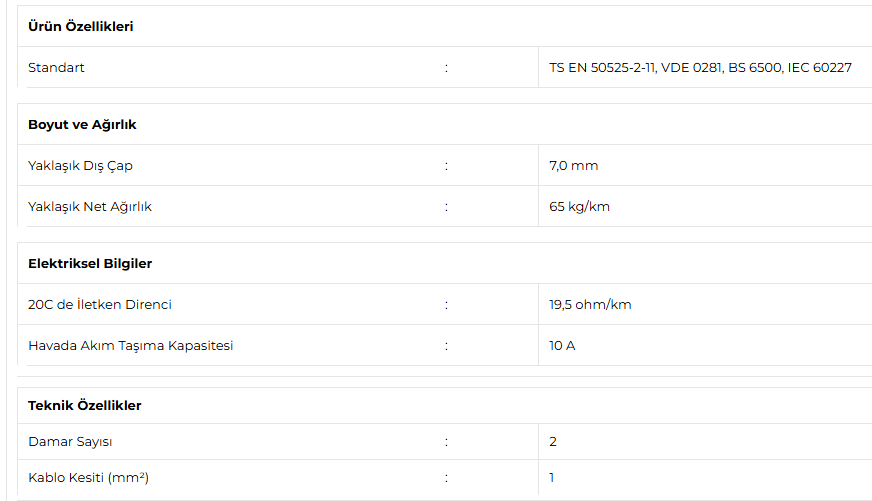Click the 19,5 ohm/km resistance value
This screenshot has width=872, height=501.
tap(590, 305)
